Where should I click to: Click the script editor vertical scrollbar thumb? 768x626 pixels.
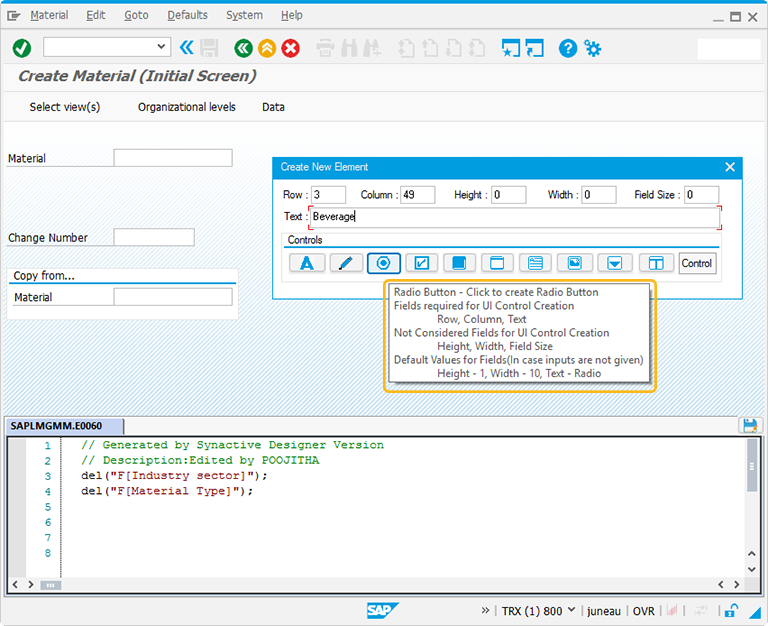(x=752, y=466)
